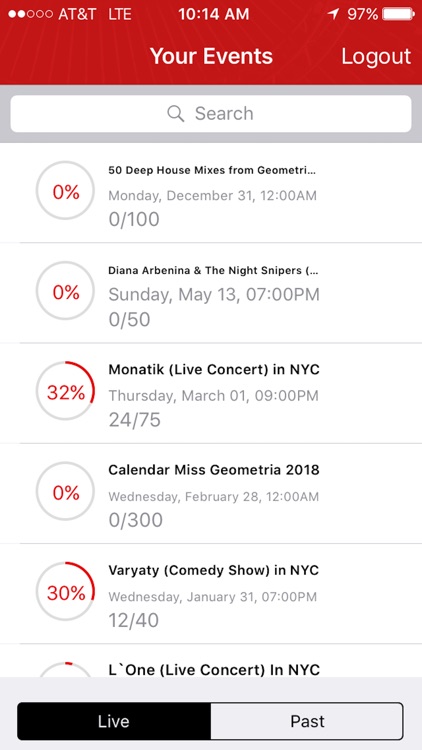
Task: Tap the 0% ring for Calendar Miss Geometria
Action: (x=66, y=491)
